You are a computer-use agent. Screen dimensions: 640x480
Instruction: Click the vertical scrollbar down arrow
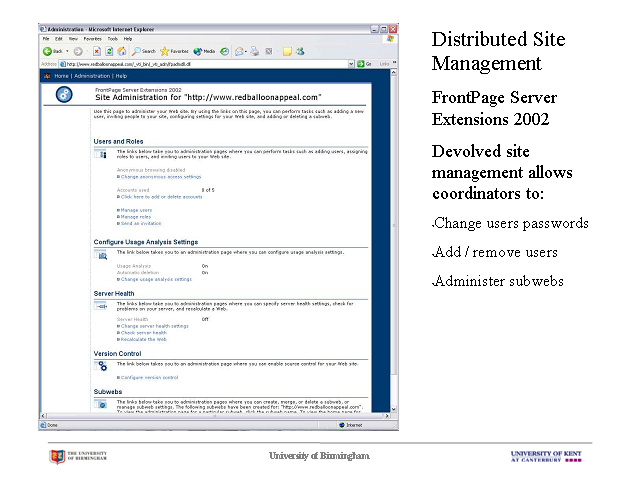393,409
